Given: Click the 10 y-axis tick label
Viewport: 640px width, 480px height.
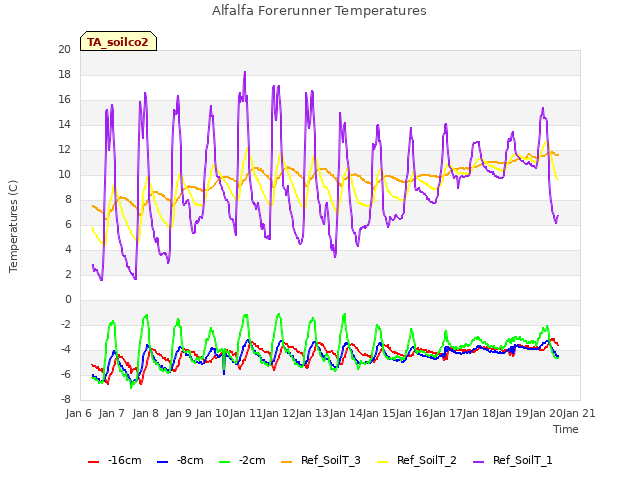Looking at the screenshot, I should pos(64,175).
